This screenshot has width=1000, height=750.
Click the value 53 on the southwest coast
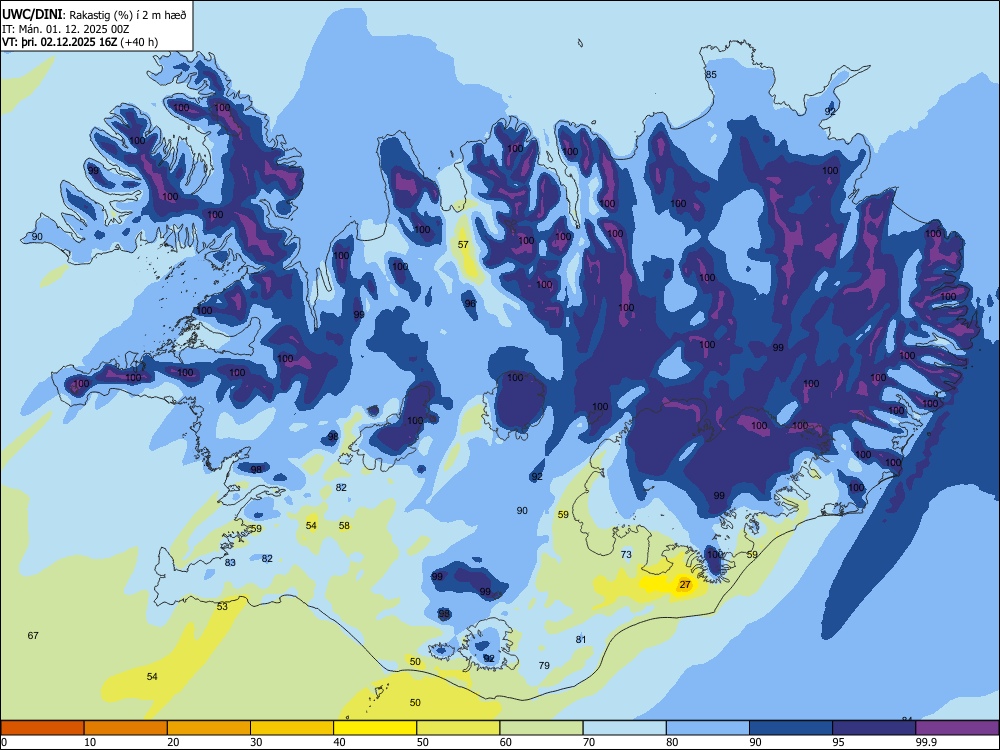pos(222,606)
